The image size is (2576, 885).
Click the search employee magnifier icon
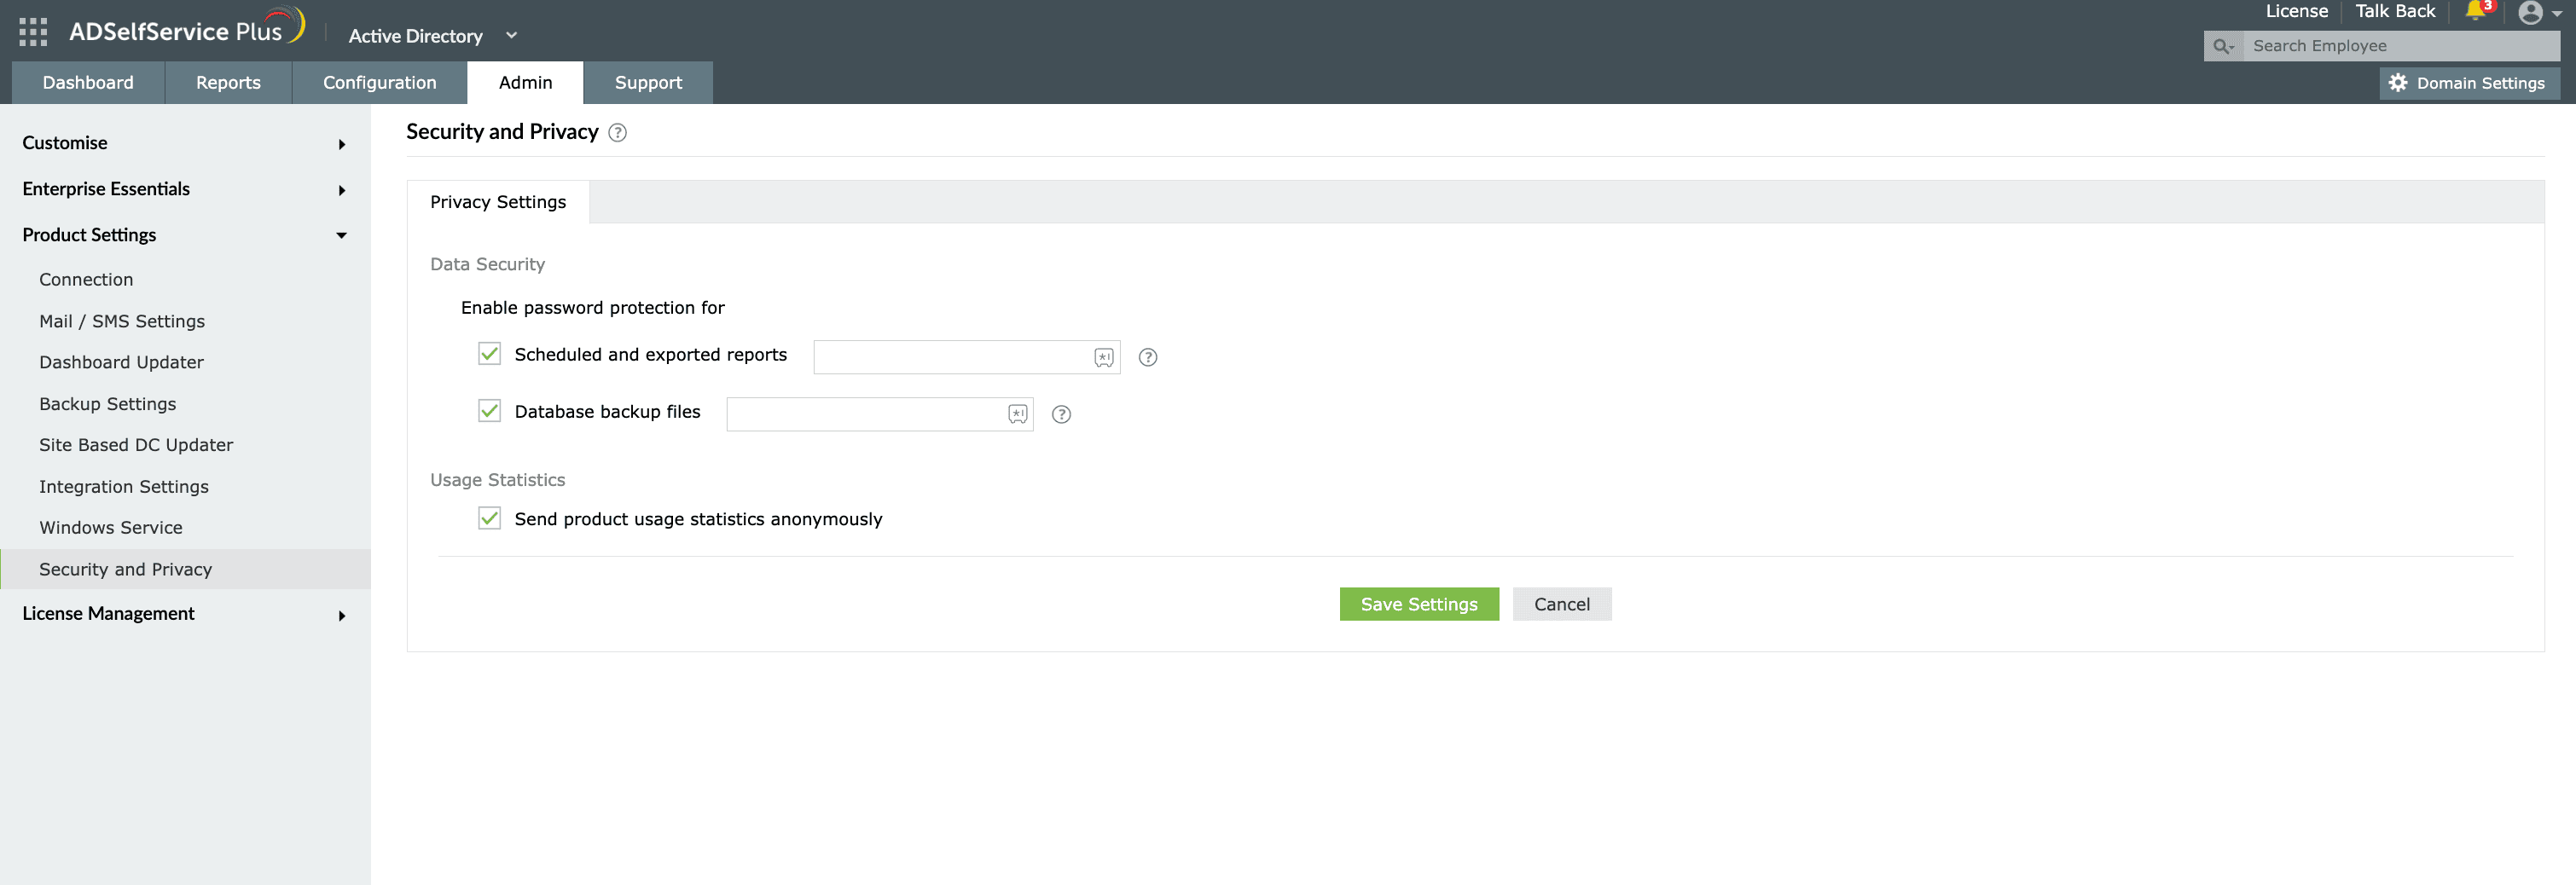click(2222, 46)
